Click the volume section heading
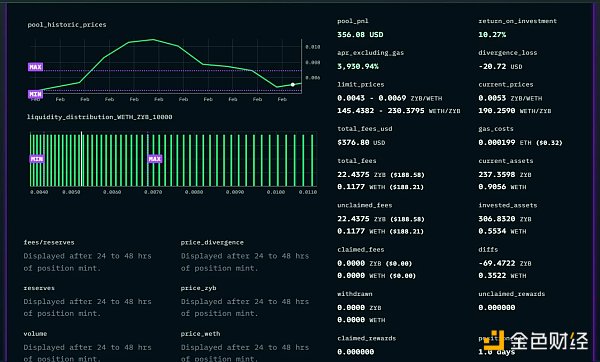600x362 pixels. [35, 334]
